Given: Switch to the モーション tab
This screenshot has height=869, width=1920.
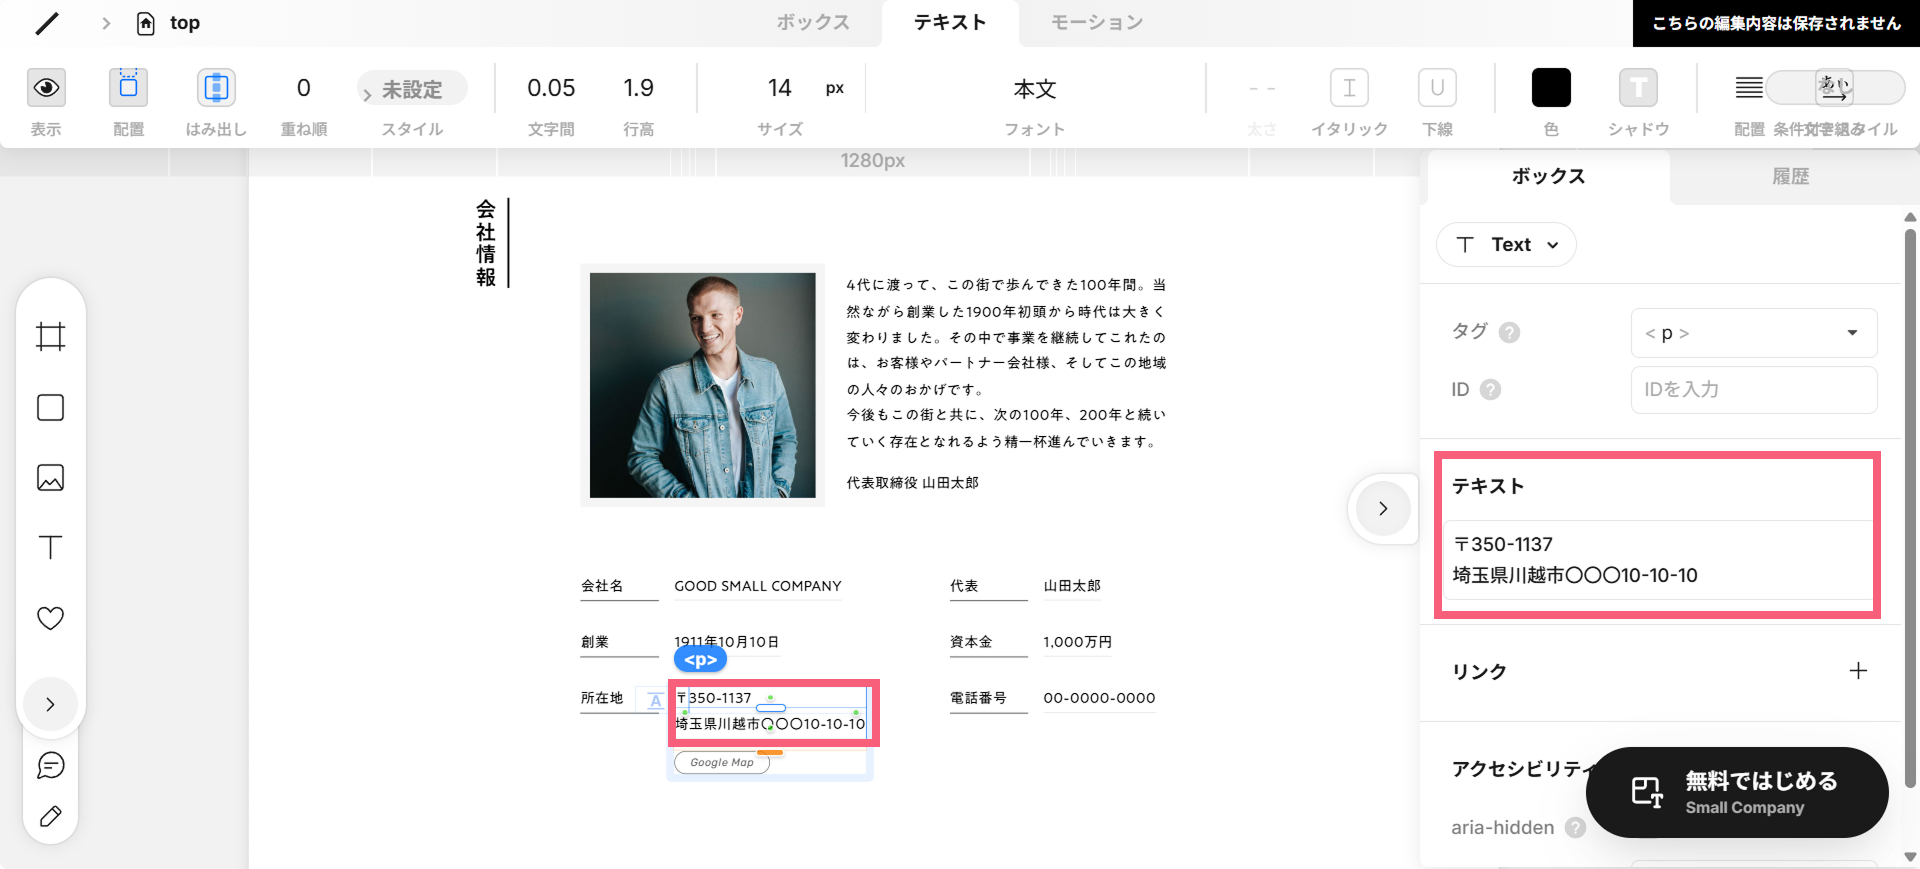Looking at the screenshot, I should [x=1097, y=23].
